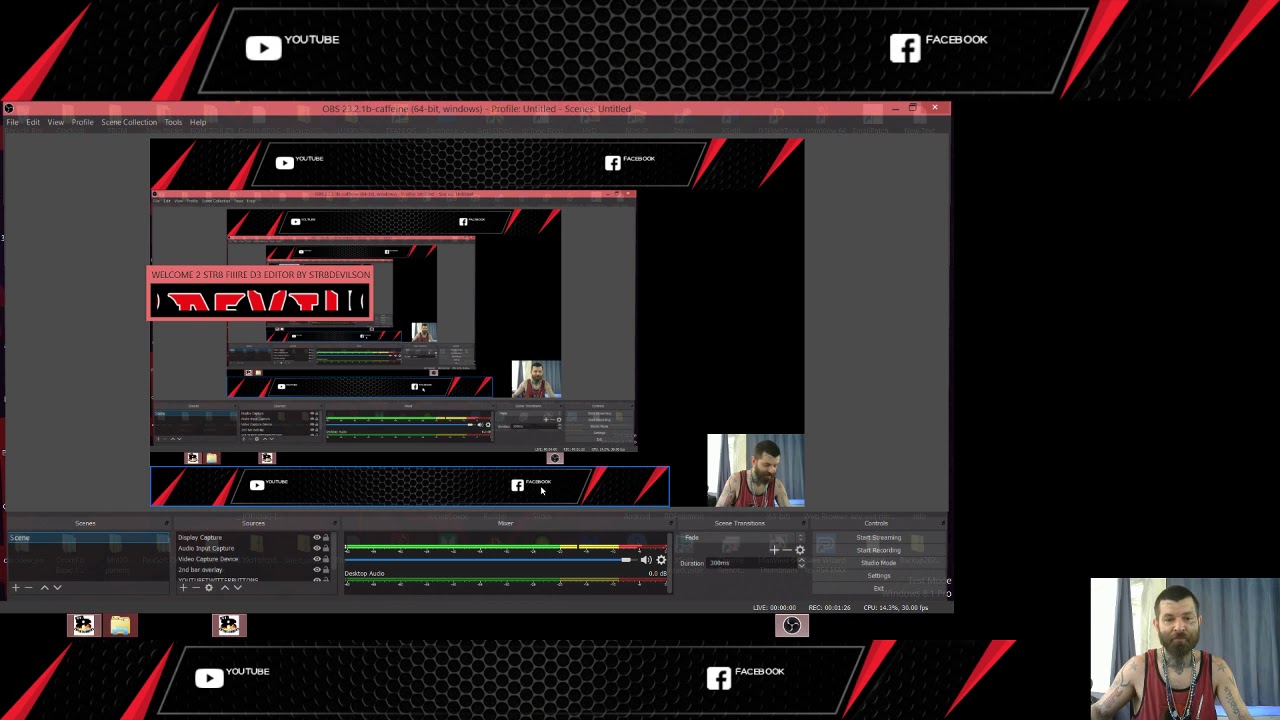Move the scene down in the Scenes list
This screenshot has width=1280, height=720.
click(57, 588)
